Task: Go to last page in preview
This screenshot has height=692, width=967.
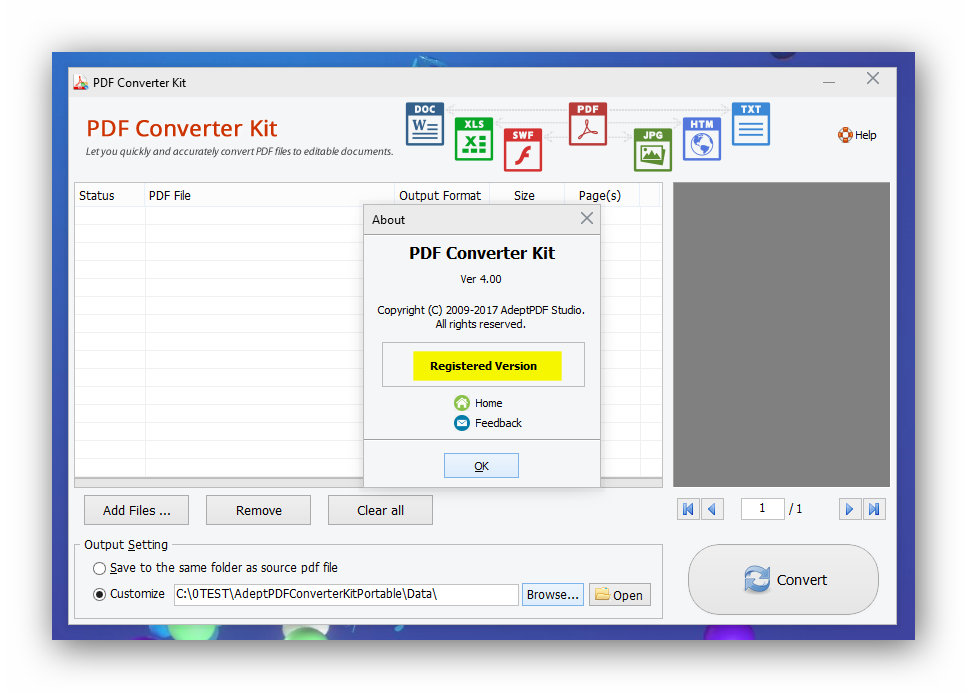Action: point(874,509)
